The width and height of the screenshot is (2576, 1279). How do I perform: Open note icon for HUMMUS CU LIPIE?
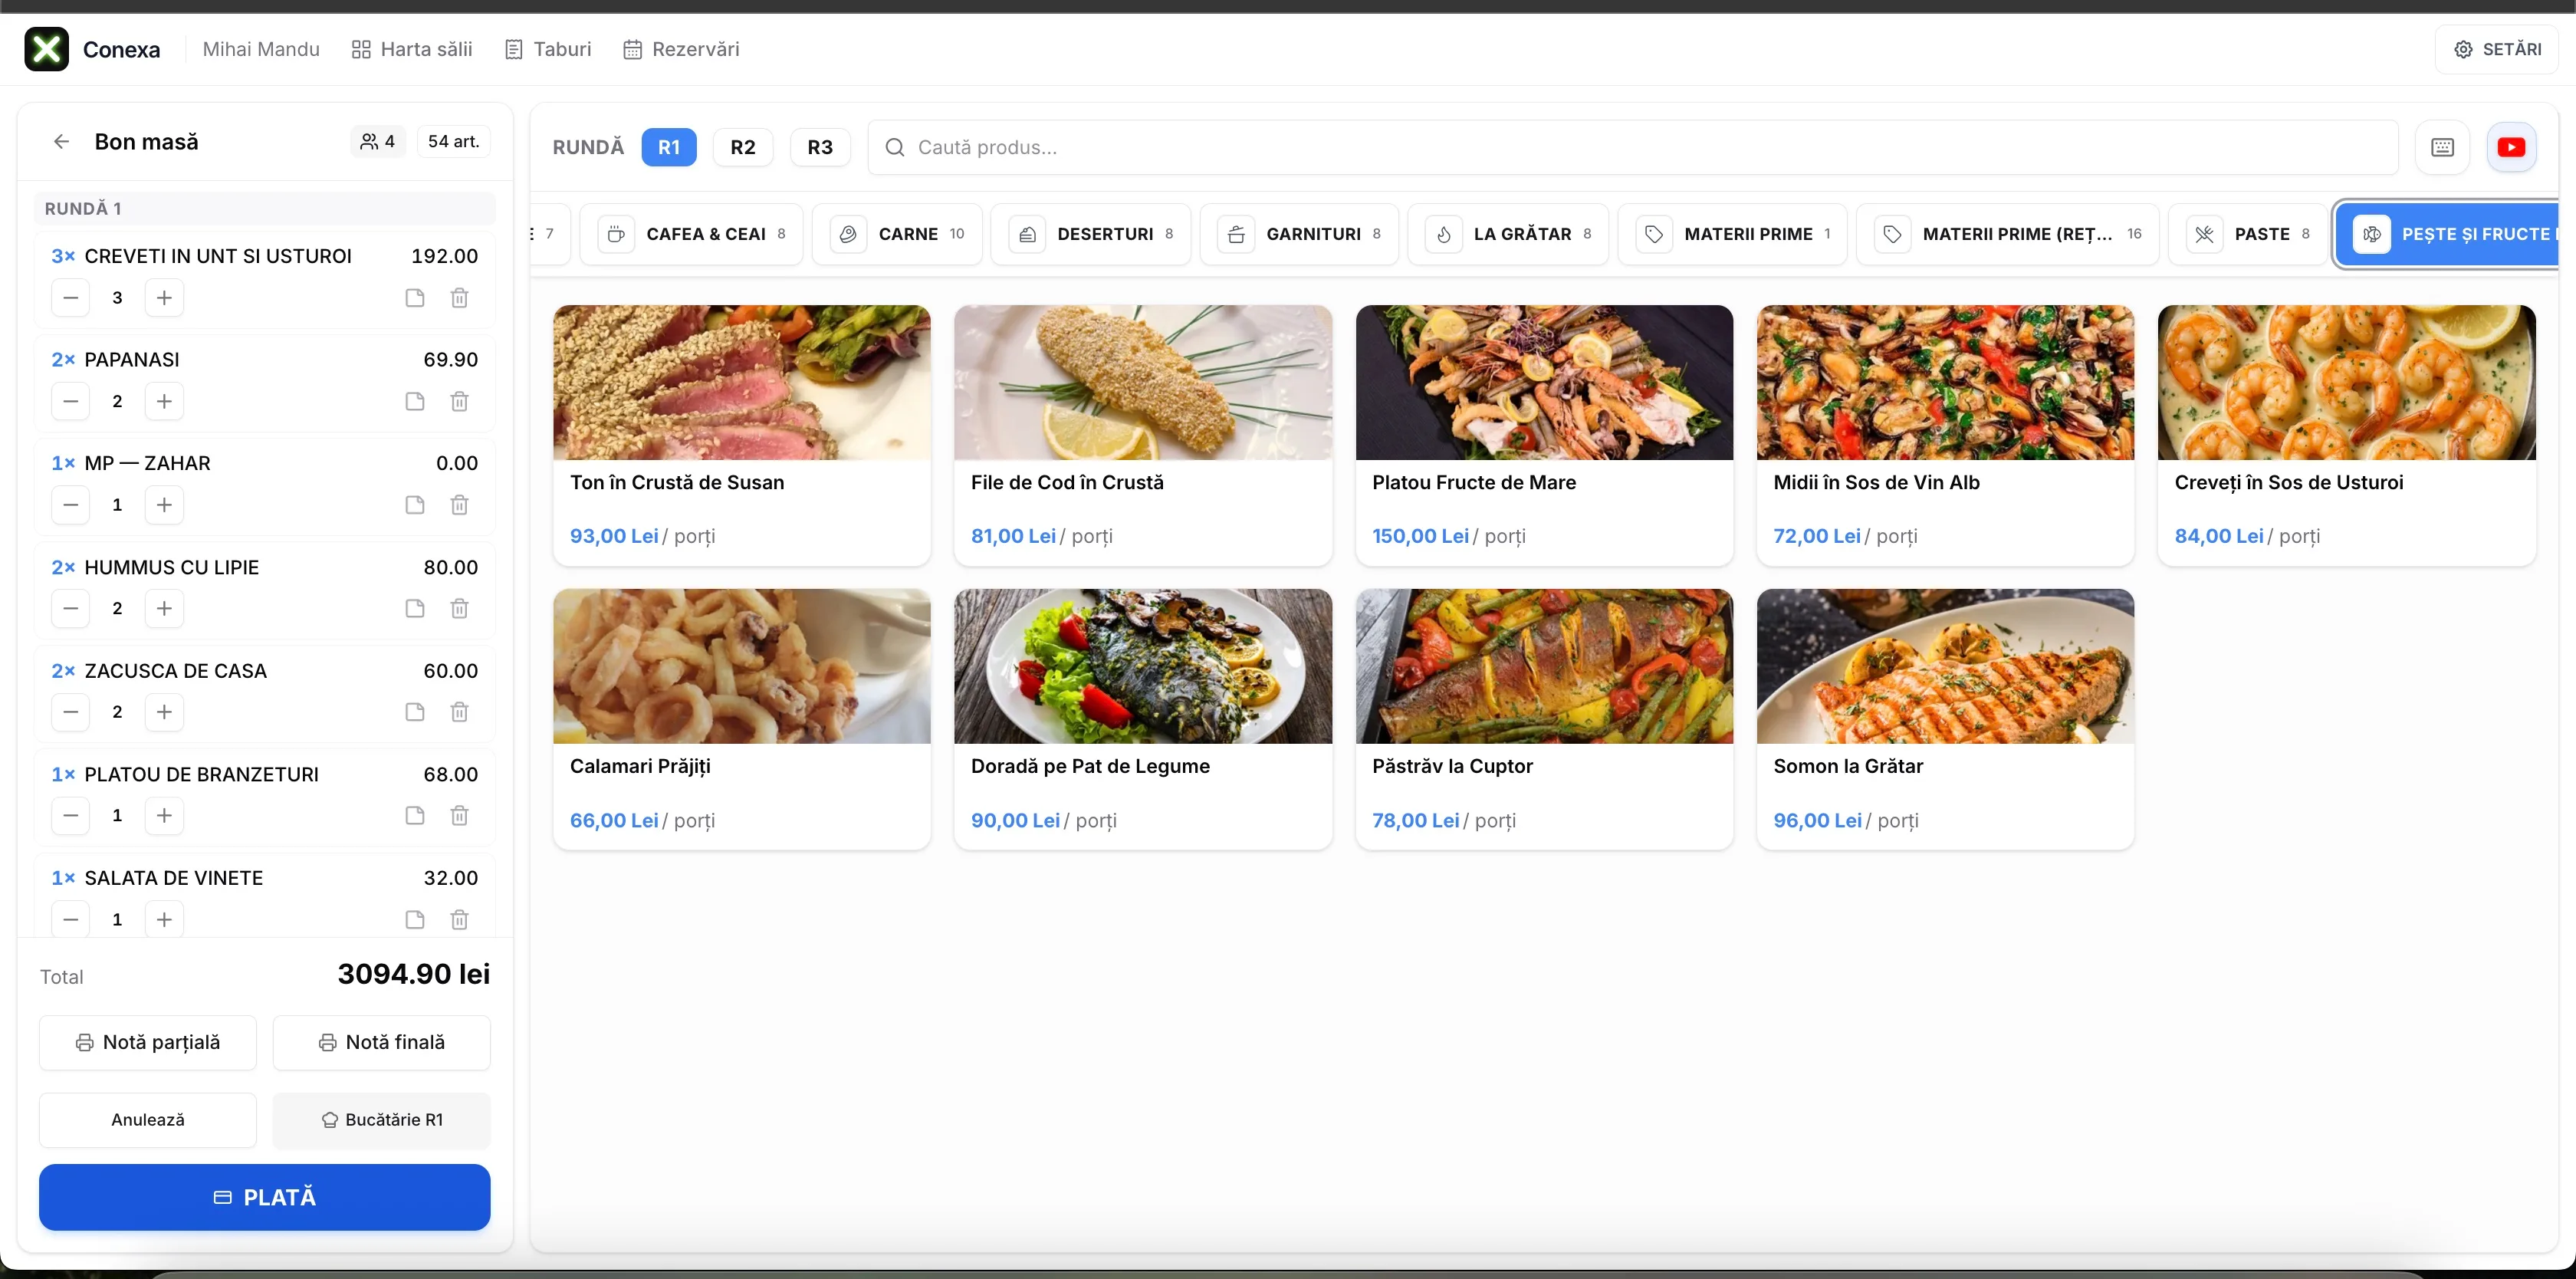coord(415,609)
